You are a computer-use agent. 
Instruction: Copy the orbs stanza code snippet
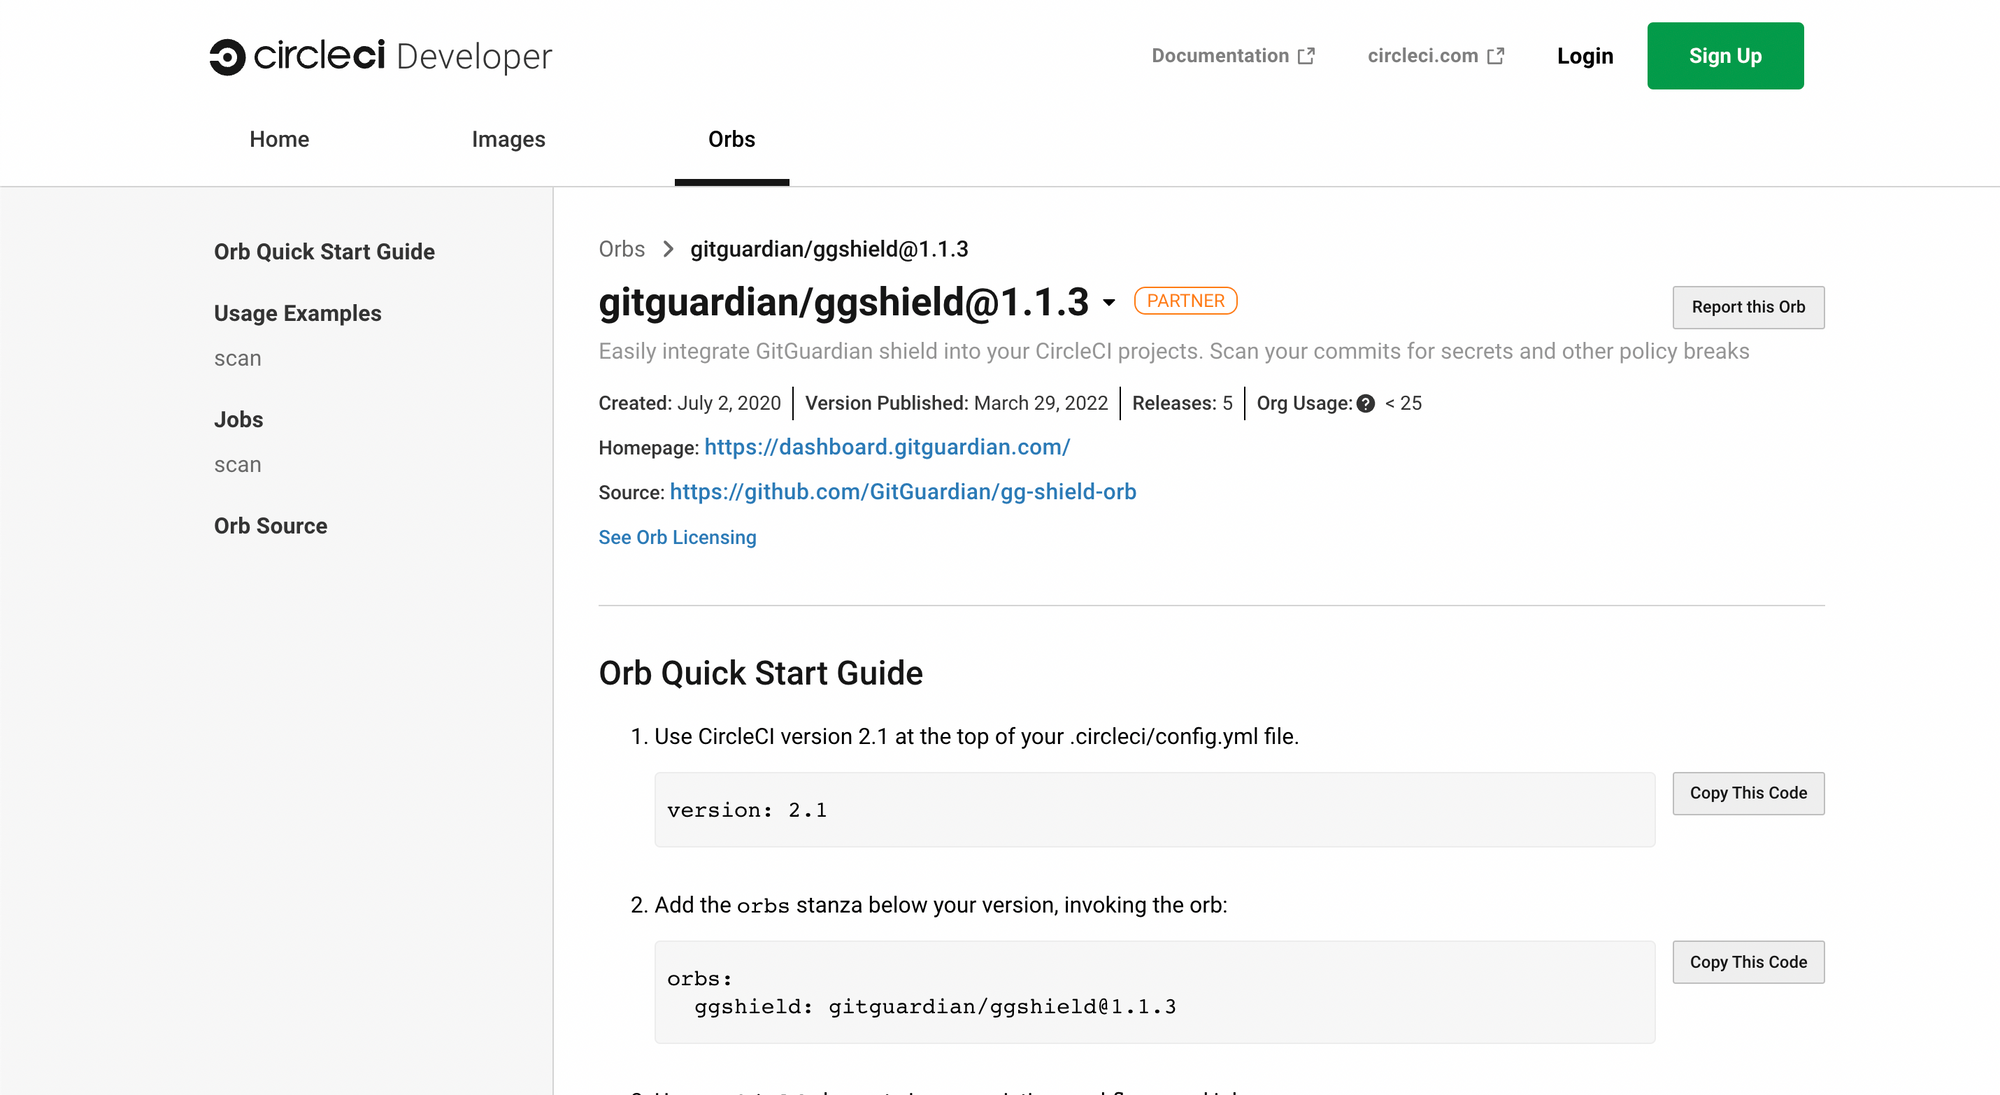point(1747,962)
